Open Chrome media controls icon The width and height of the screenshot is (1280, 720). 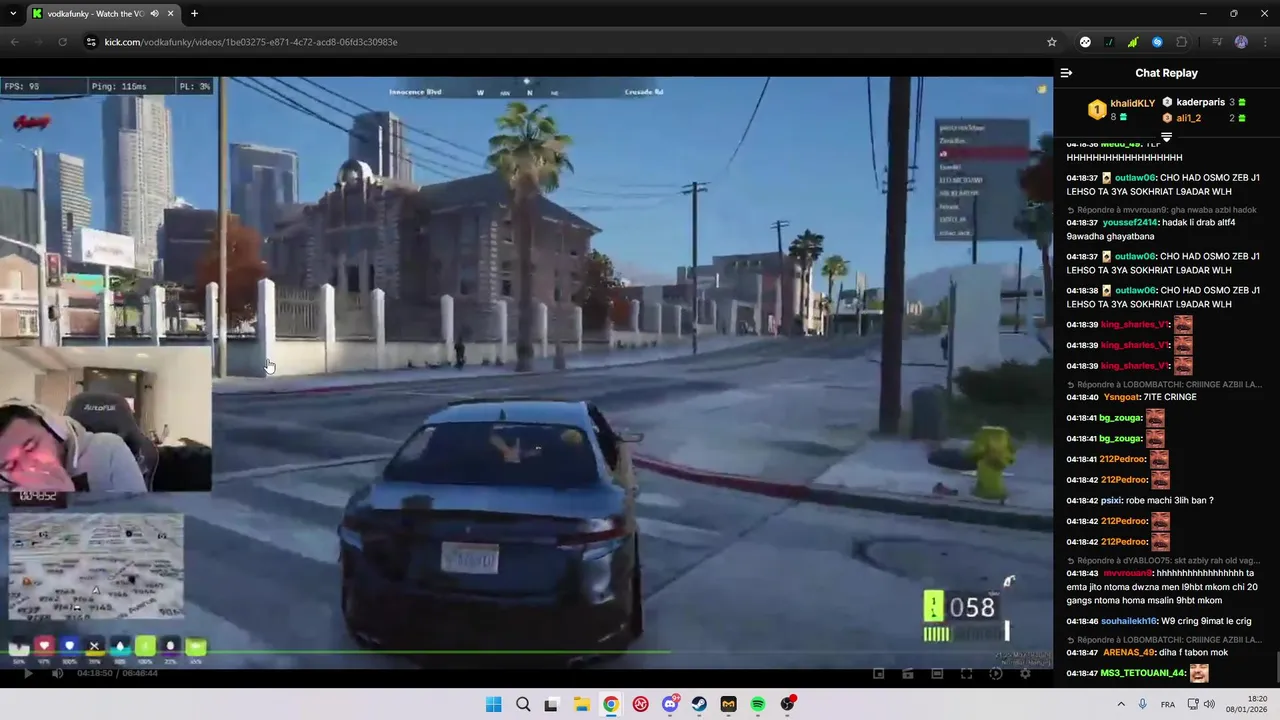pyautogui.click(x=1217, y=42)
